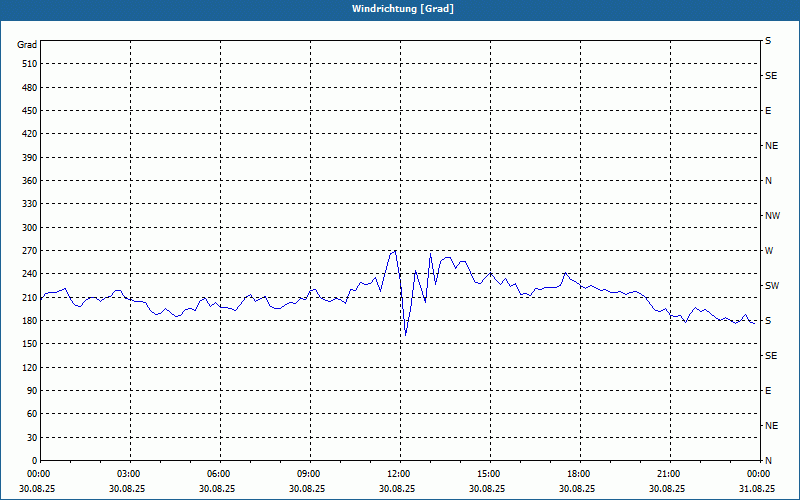Image resolution: width=800 pixels, height=500 pixels.
Task: Select the 18:00 time axis label
Action: coord(580,474)
